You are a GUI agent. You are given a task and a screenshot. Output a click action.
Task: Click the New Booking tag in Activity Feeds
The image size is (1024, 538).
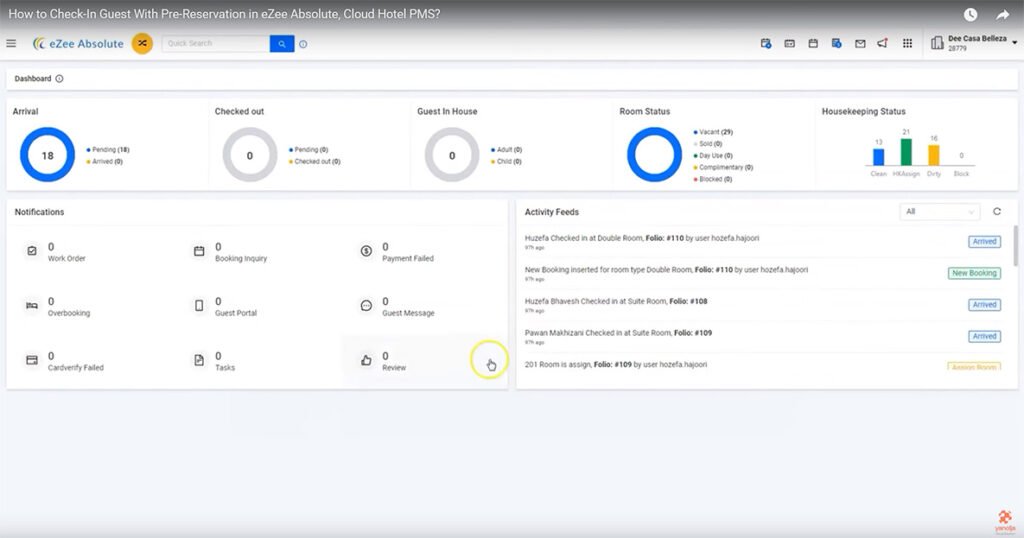pyautogui.click(x=974, y=273)
